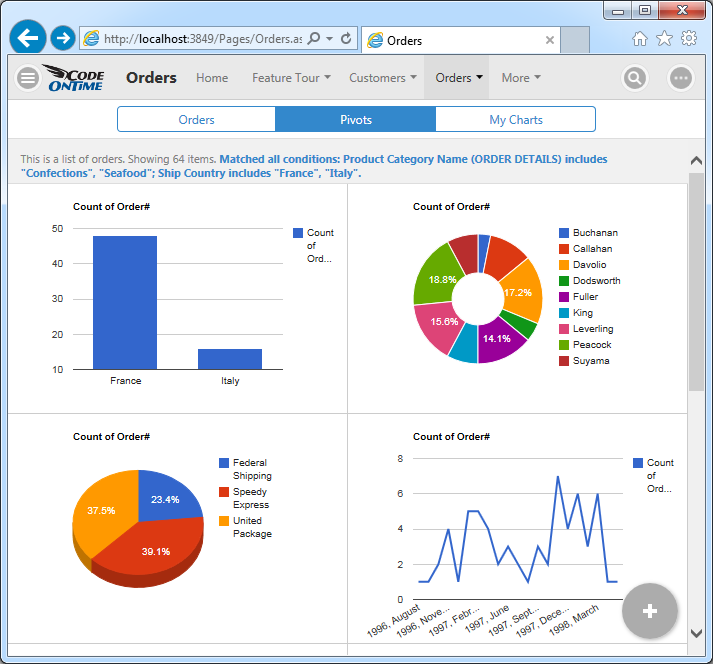
Task: Click the browser home icon
Action: 640,39
